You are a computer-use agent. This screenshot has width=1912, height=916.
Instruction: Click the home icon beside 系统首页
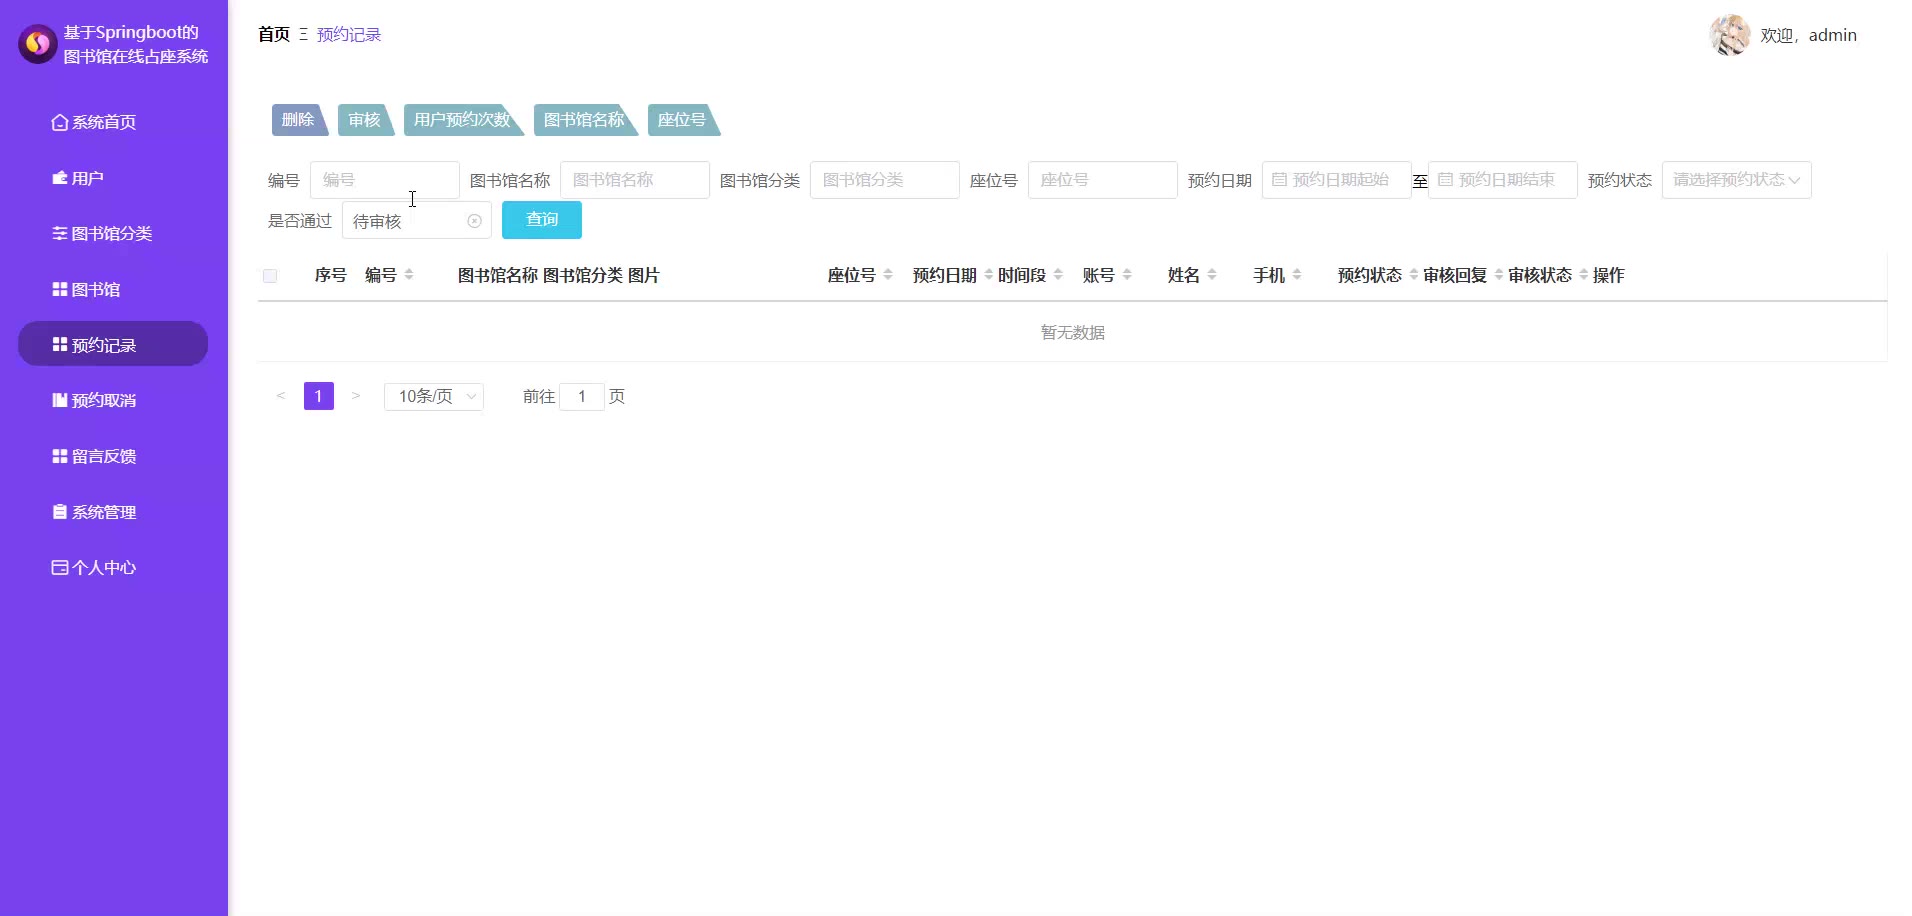[x=60, y=122]
